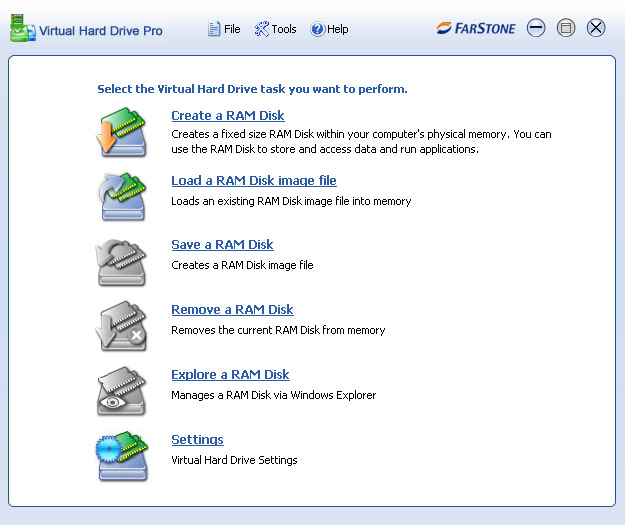Select the Save a RAM Disk link
The height and width of the screenshot is (525, 625).
[222, 244]
